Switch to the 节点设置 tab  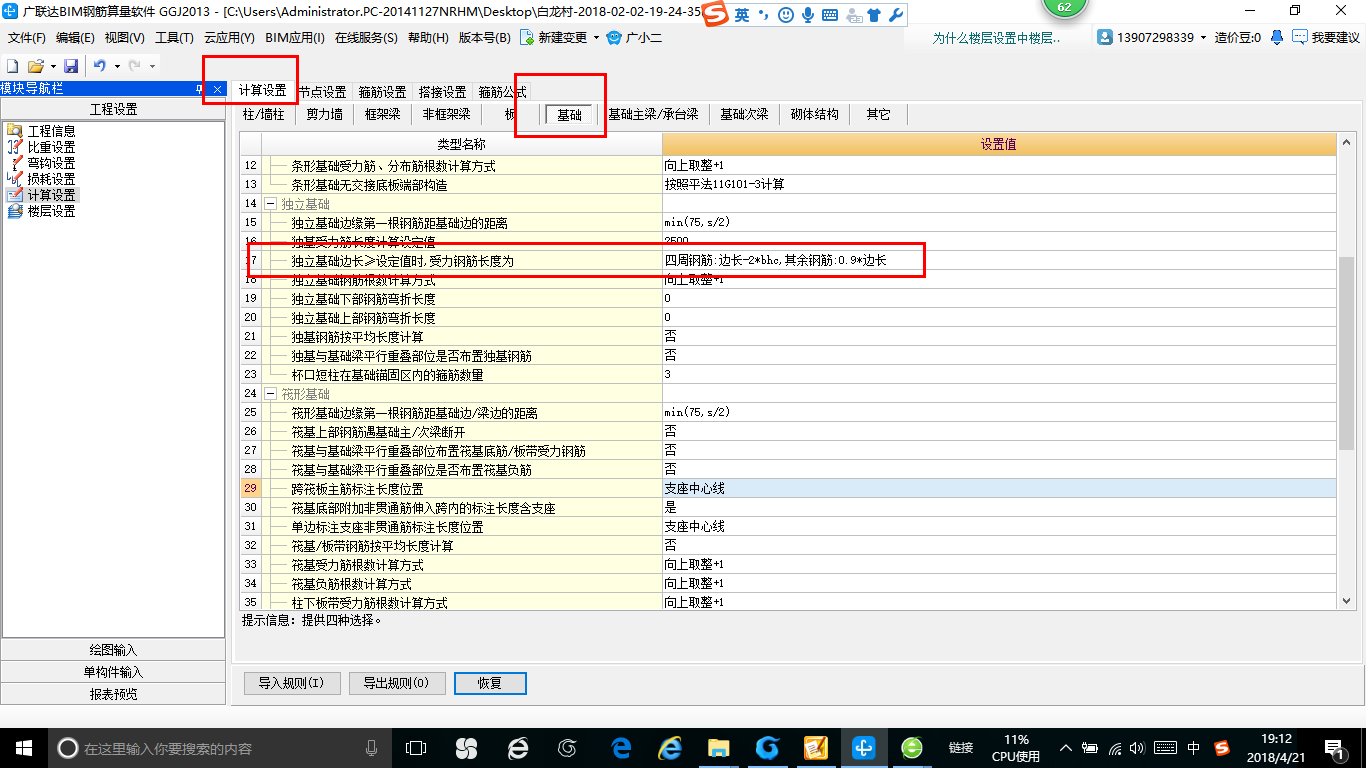(322, 92)
